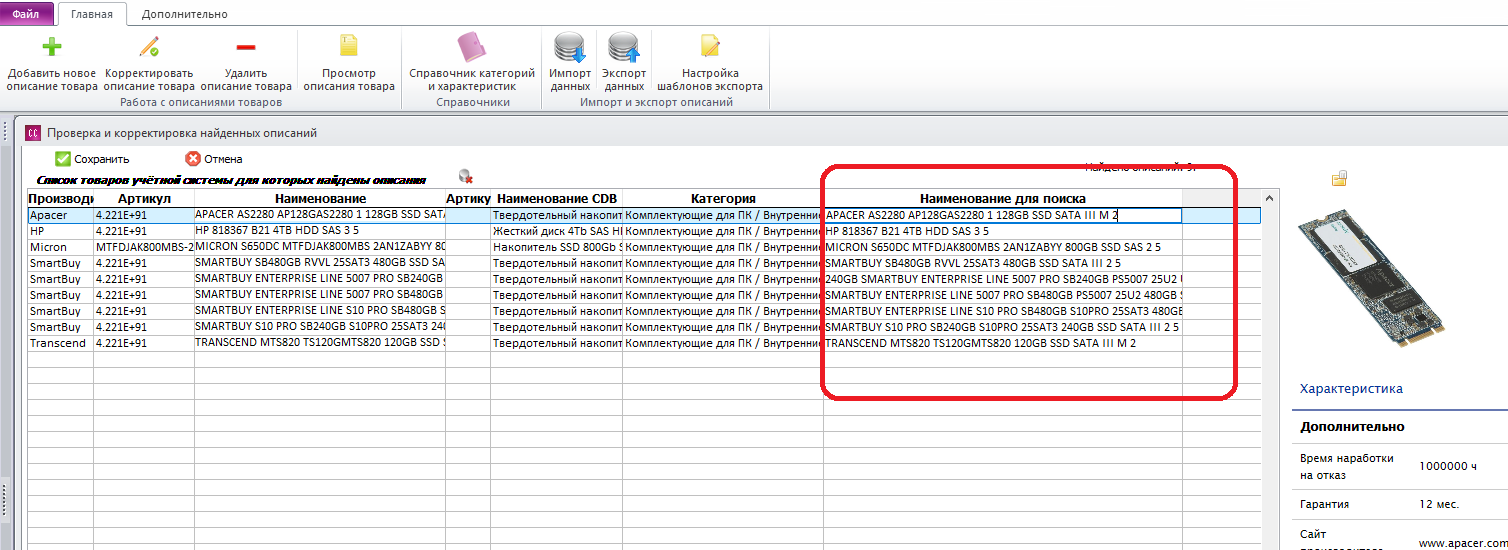This screenshot has width=1508, height=550.
Task: Select the 'Жесткий диск 4Tb SAS' CDB name cell
Action: point(556,231)
